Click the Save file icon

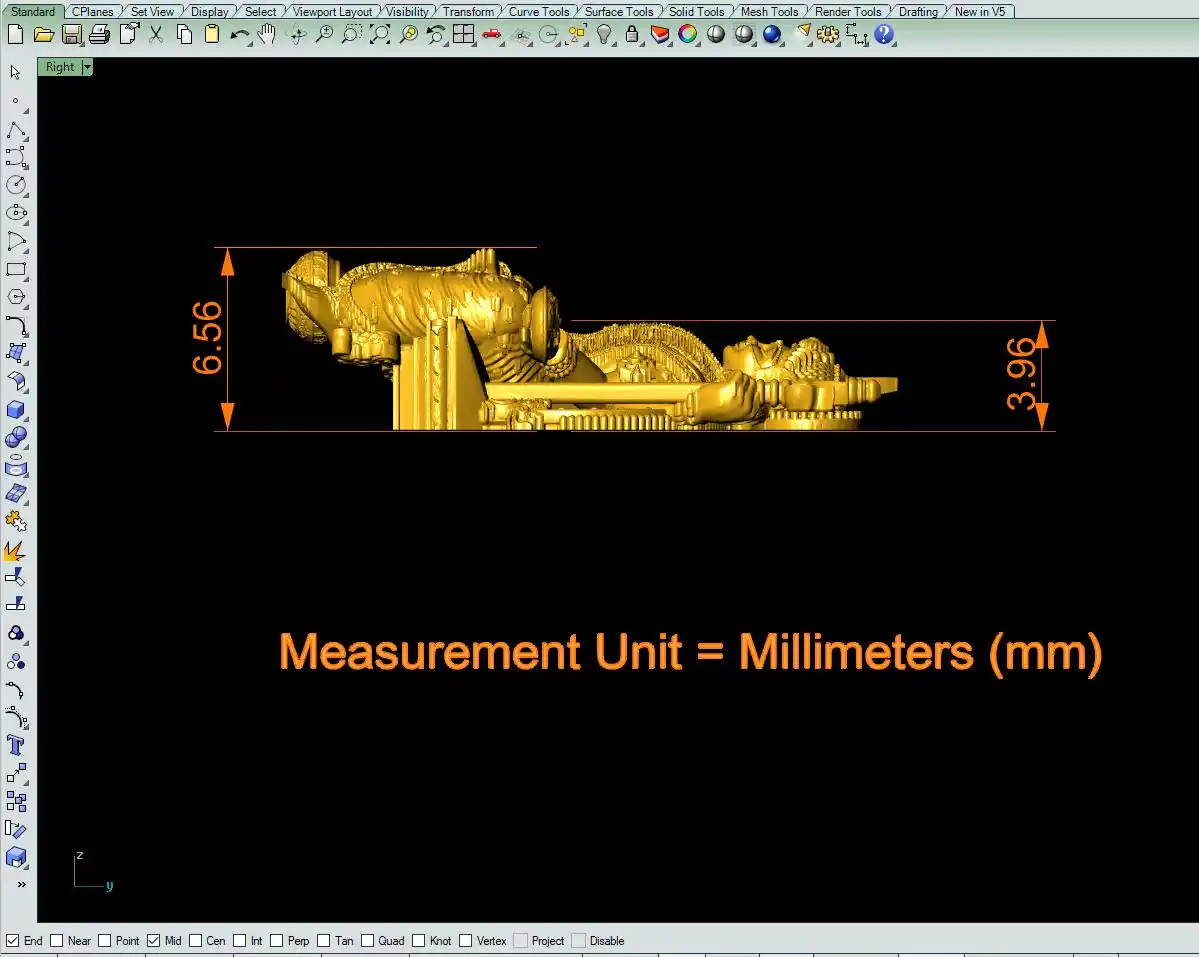(x=71, y=35)
